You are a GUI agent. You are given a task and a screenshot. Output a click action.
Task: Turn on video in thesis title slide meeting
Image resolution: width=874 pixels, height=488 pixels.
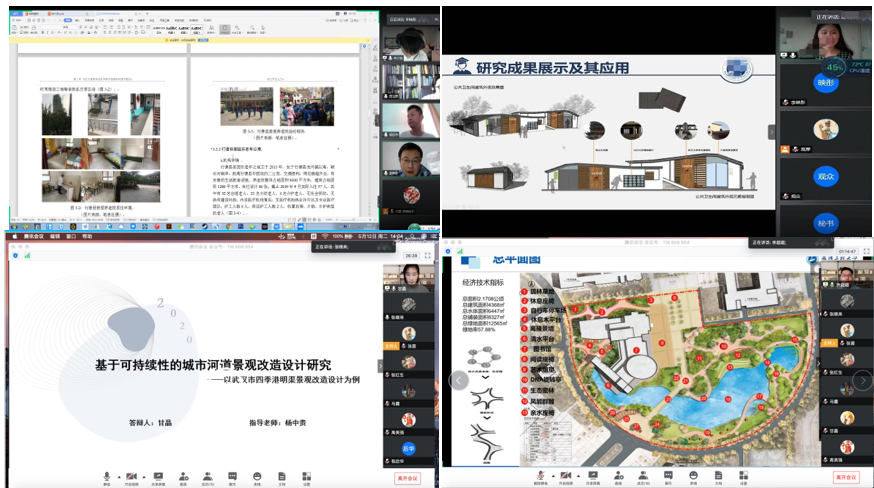(132, 476)
